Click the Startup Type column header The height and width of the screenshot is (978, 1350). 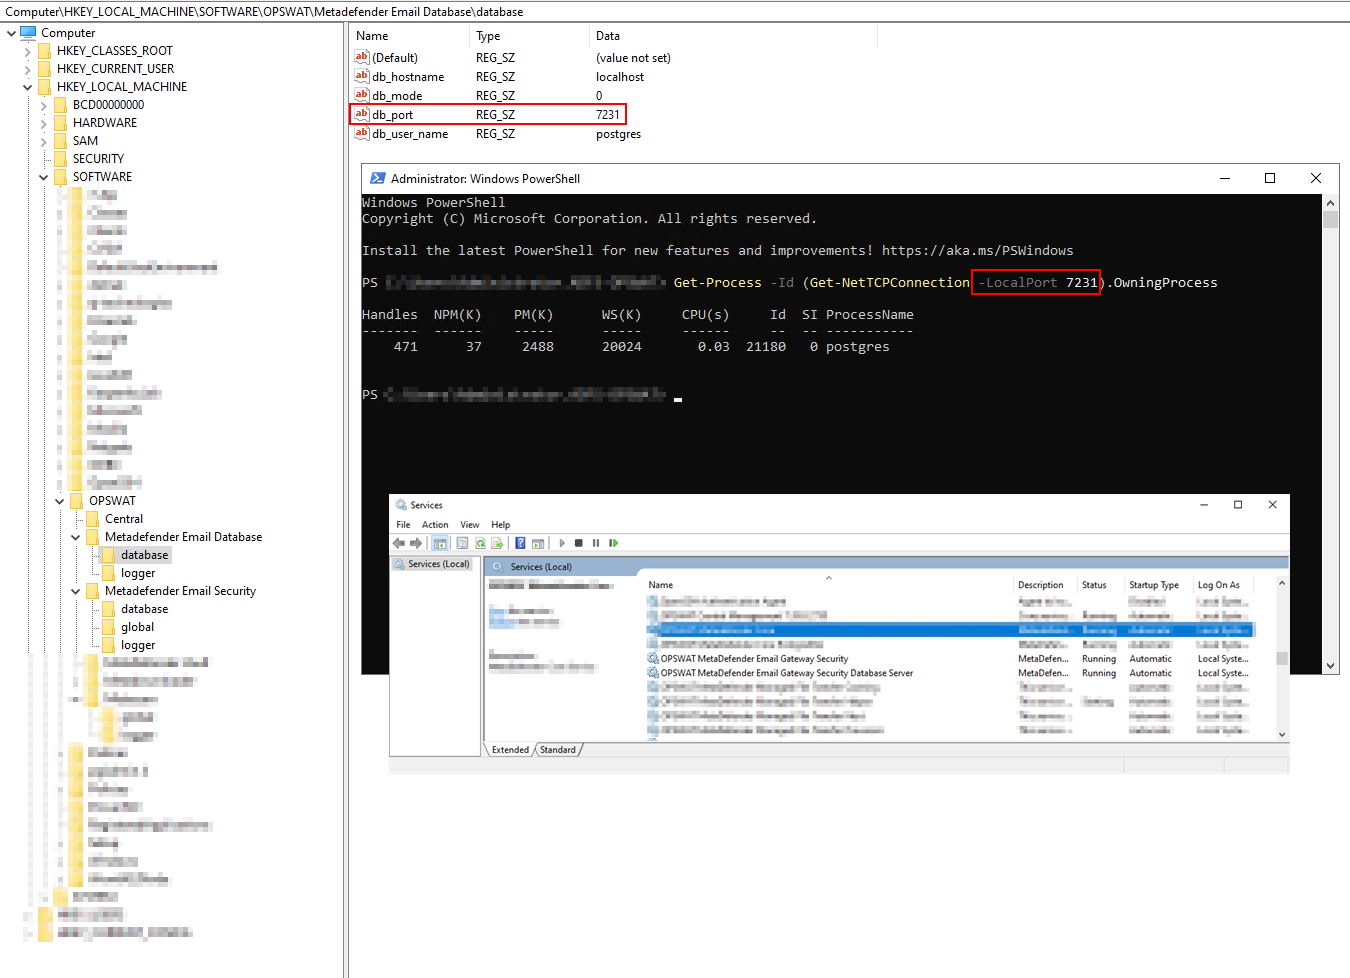pos(1154,585)
